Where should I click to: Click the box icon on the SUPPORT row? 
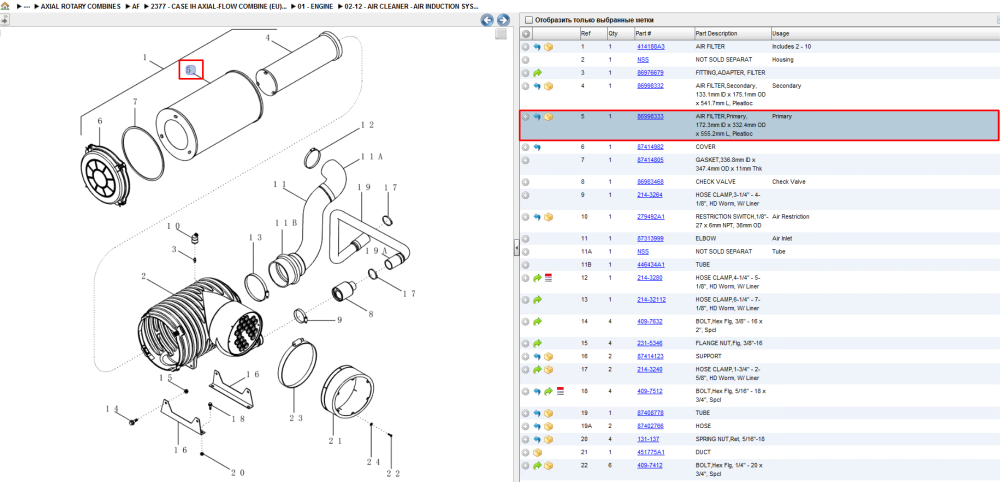click(x=548, y=356)
